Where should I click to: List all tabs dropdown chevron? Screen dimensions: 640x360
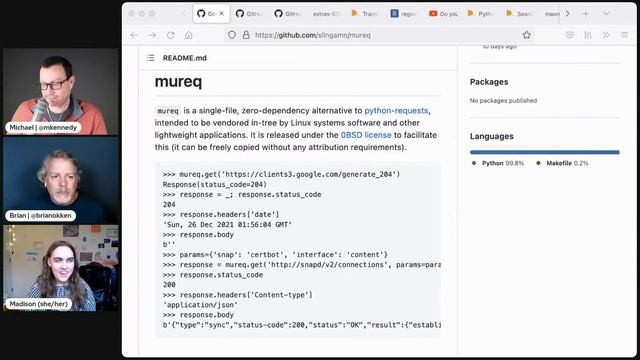(606, 13)
